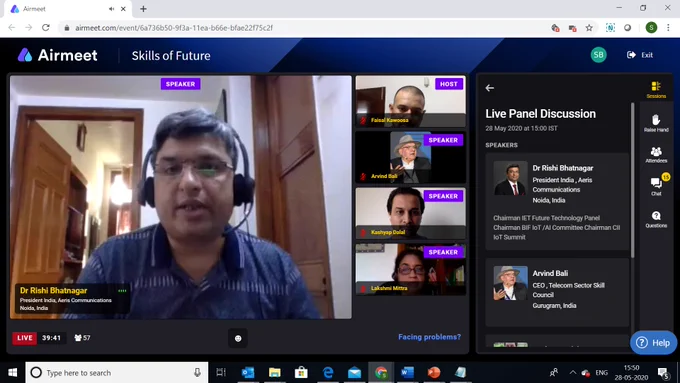Open the Questions panel icon
680x383 pixels.
point(656,219)
